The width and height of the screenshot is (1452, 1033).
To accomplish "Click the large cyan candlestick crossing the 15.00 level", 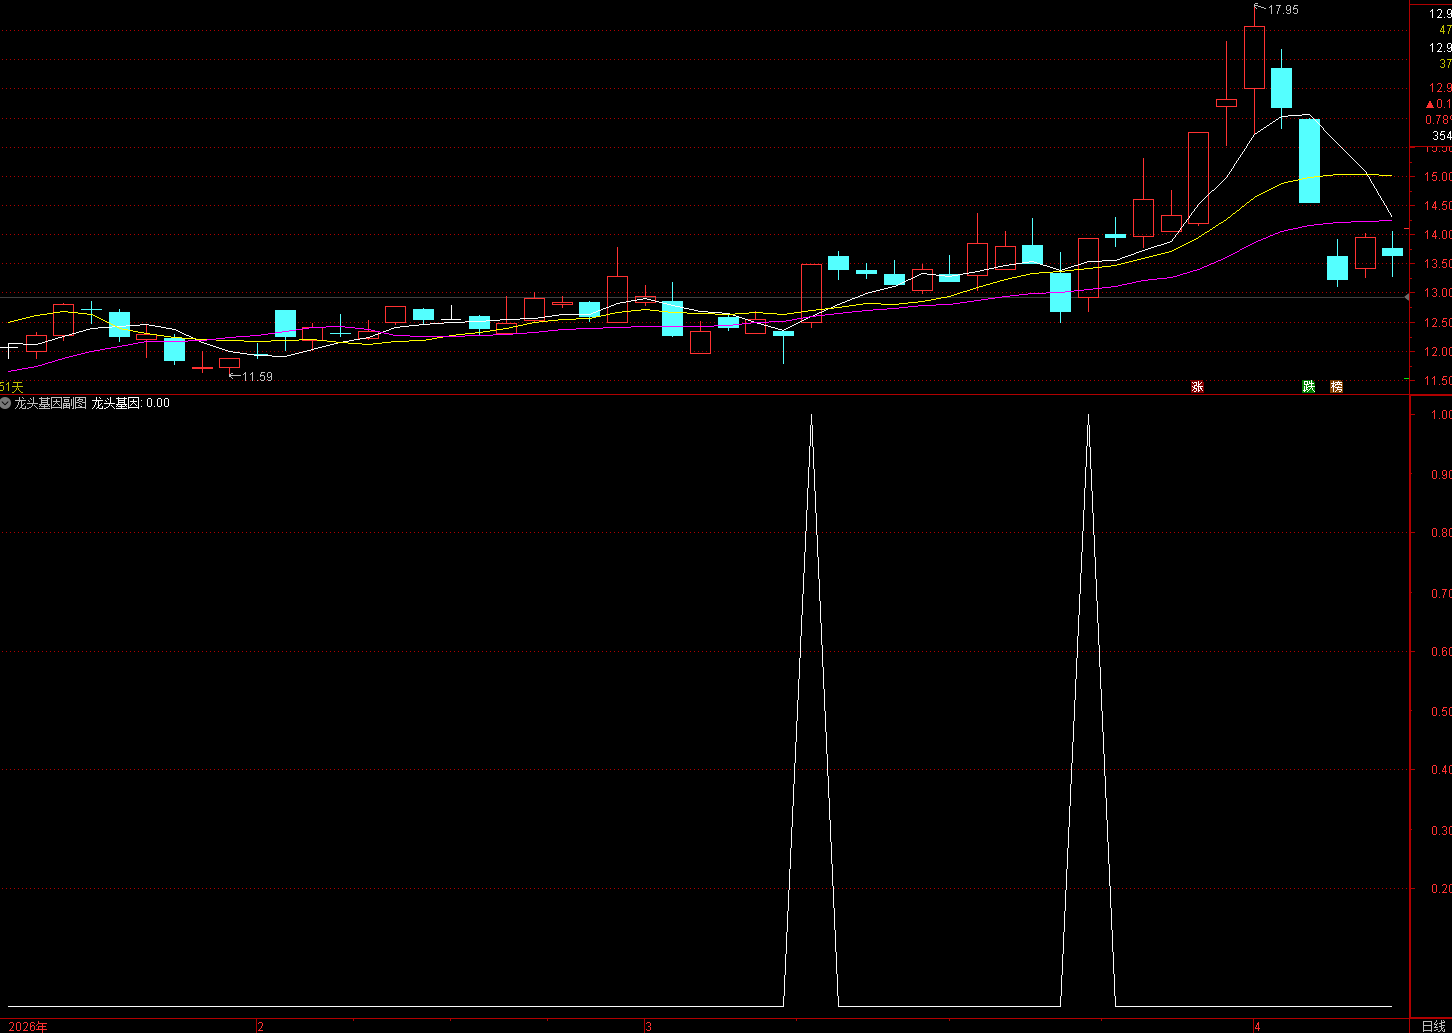I will point(1309,161).
